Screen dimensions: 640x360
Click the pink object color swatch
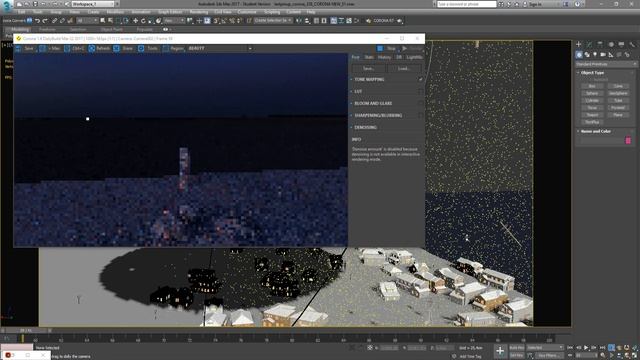[x=628, y=140]
